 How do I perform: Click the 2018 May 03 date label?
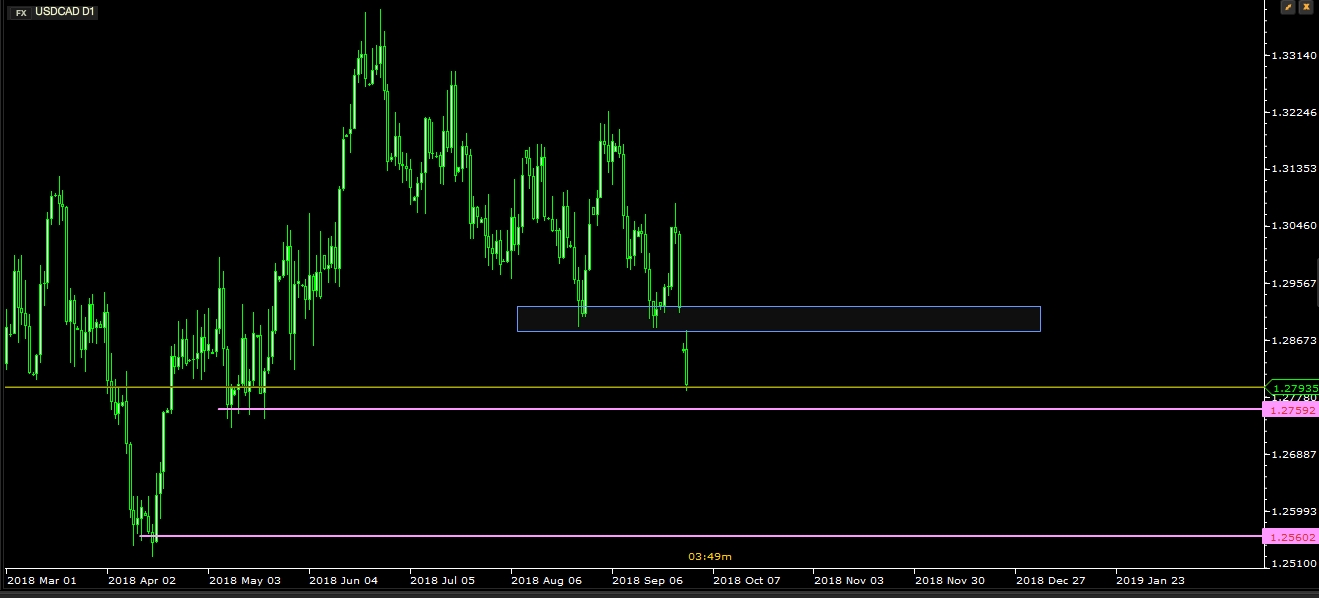(x=243, y=580)
